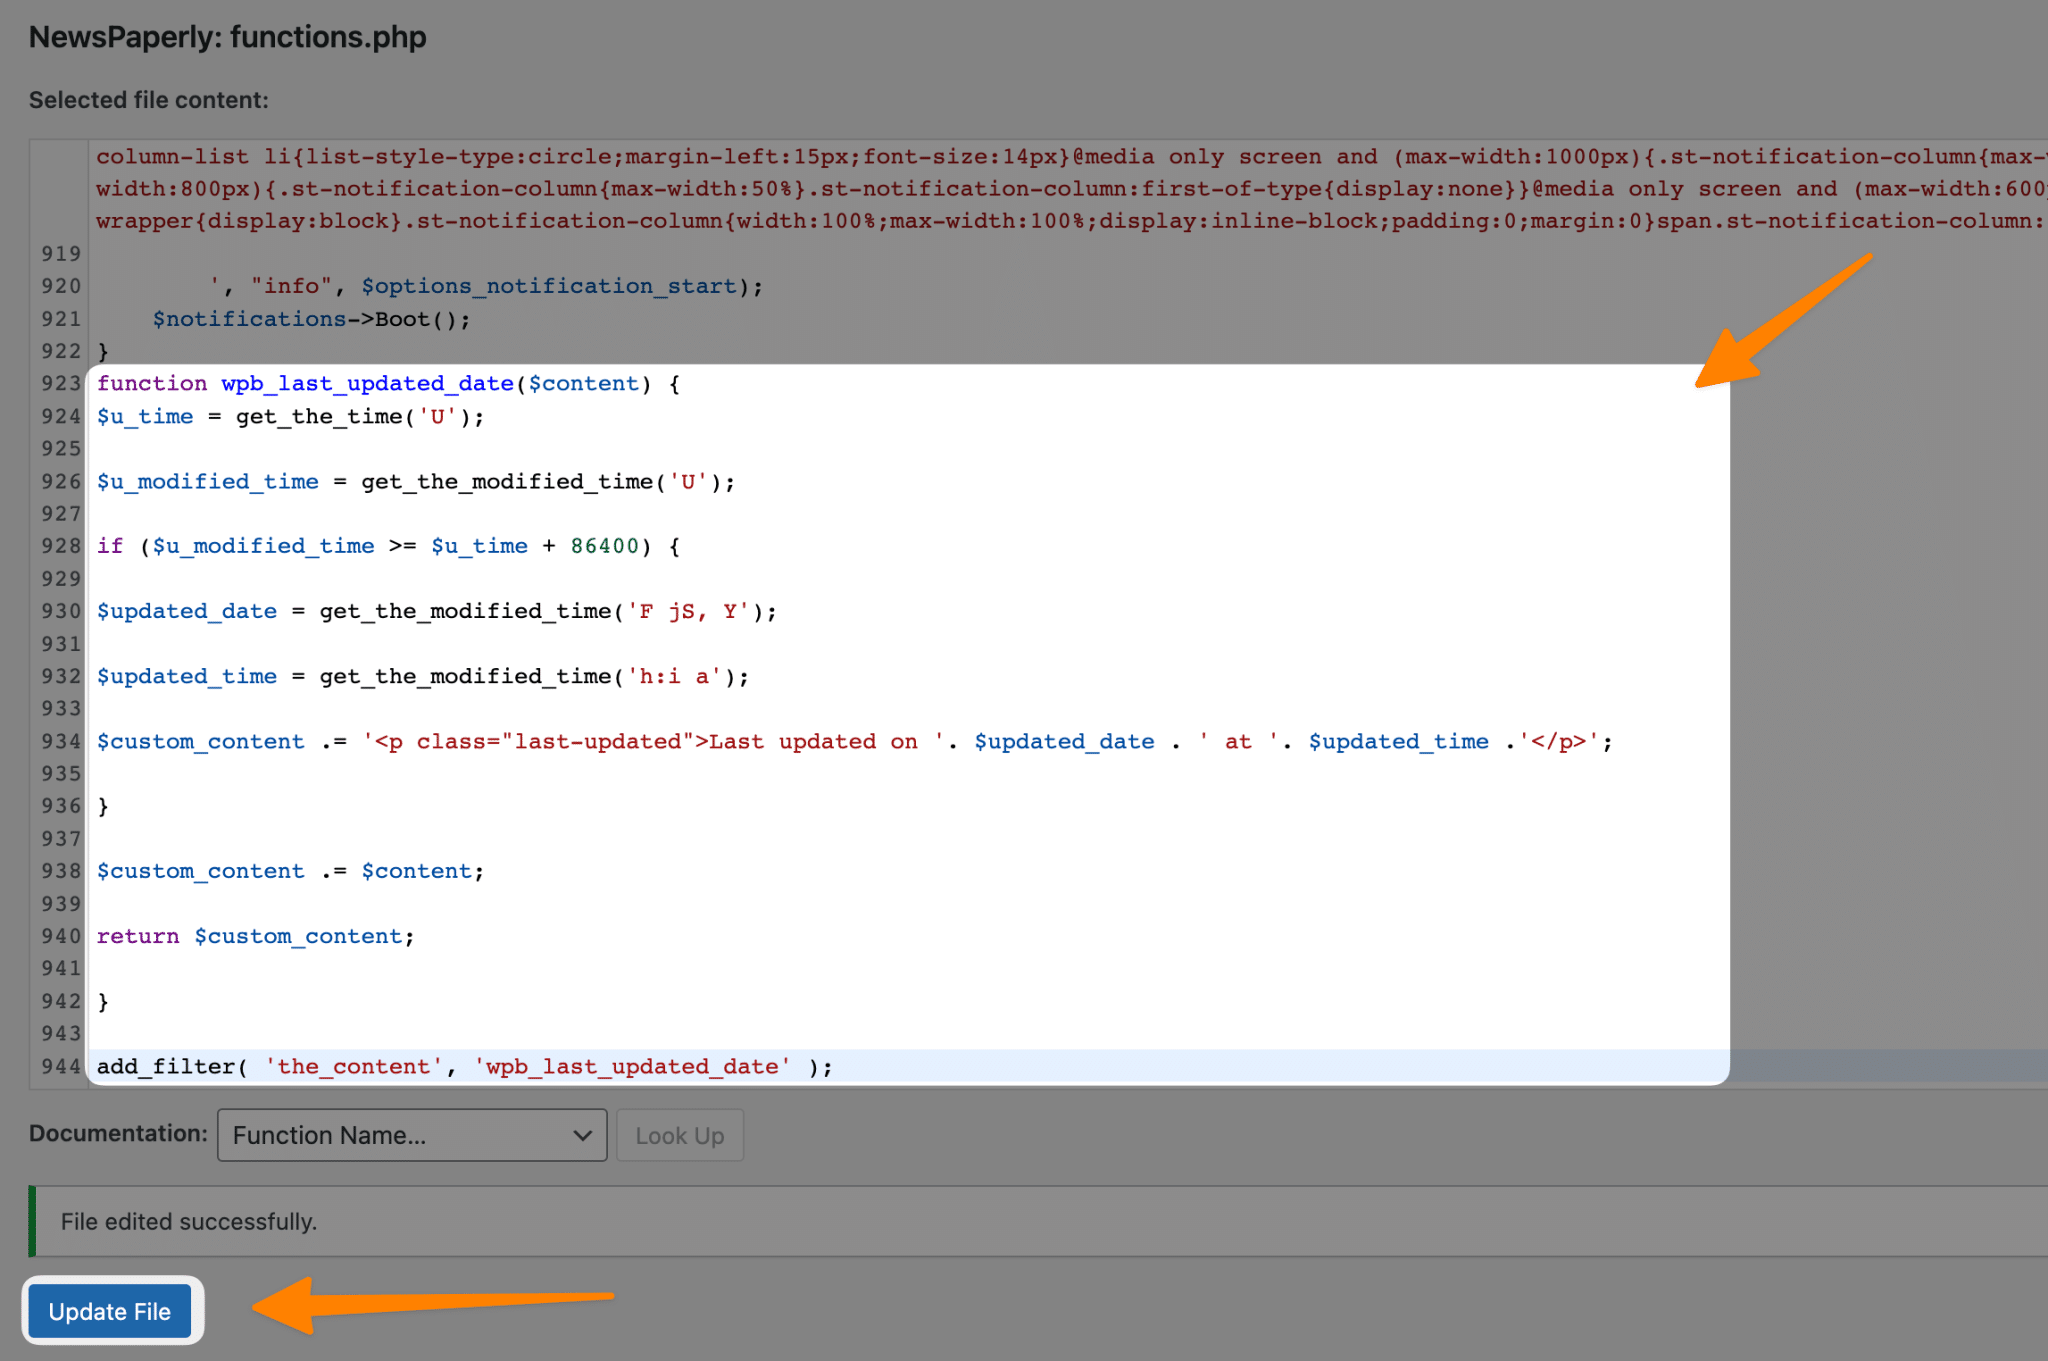
Task: Click '$updated_date' assignment on line 930
Action: click(187, 611)
